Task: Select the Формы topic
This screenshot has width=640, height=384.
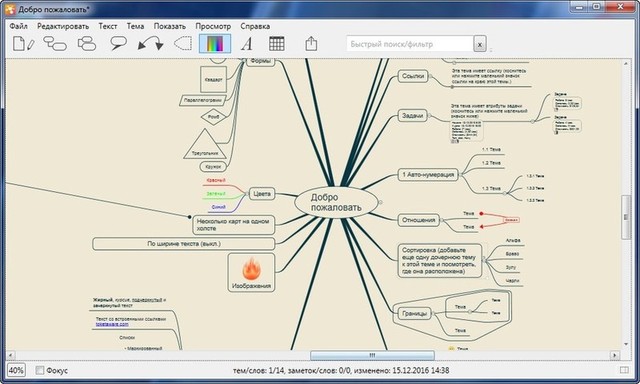Action: pos(260,61)
